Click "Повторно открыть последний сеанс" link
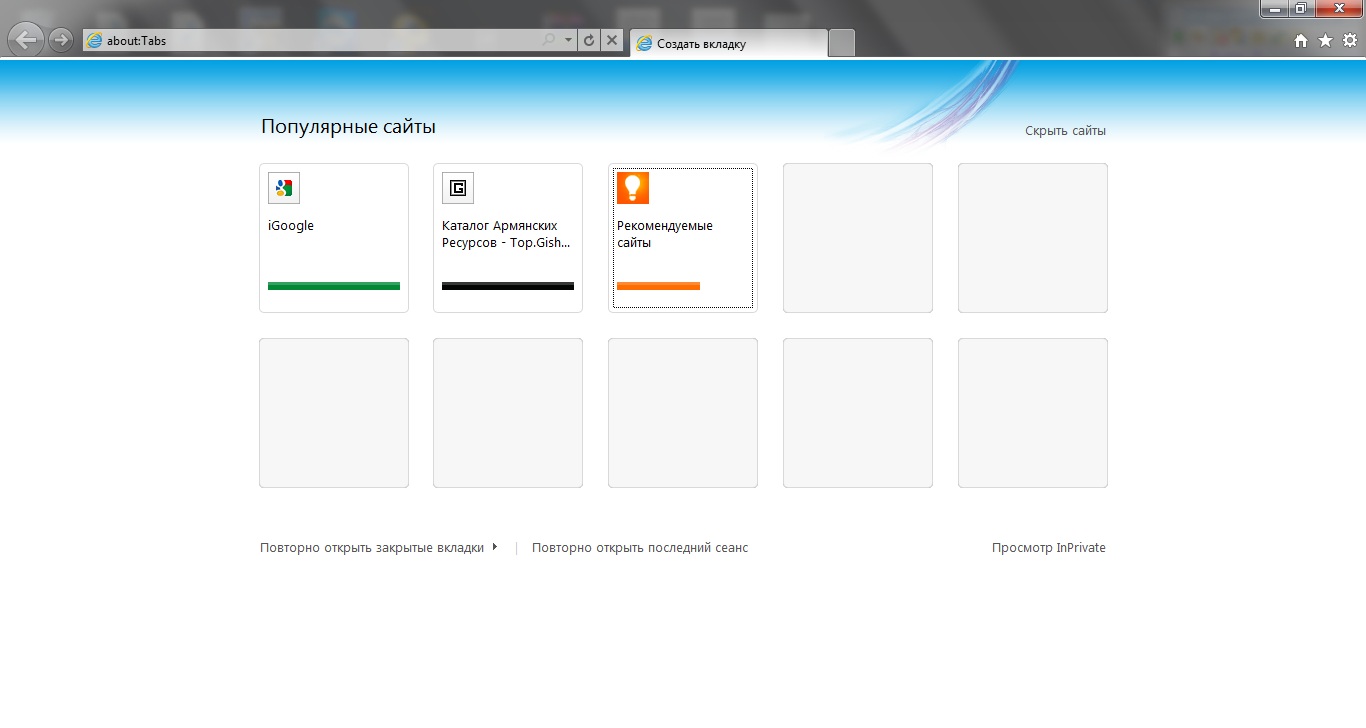 click(639, 548)
